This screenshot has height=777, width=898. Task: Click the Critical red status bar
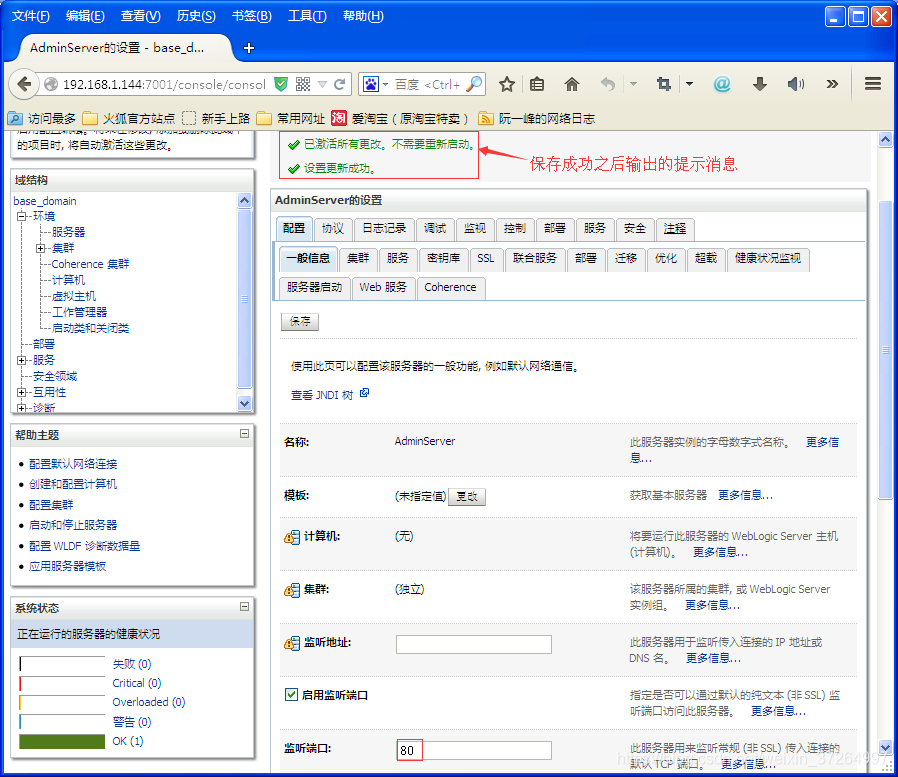tap(62, 684)
